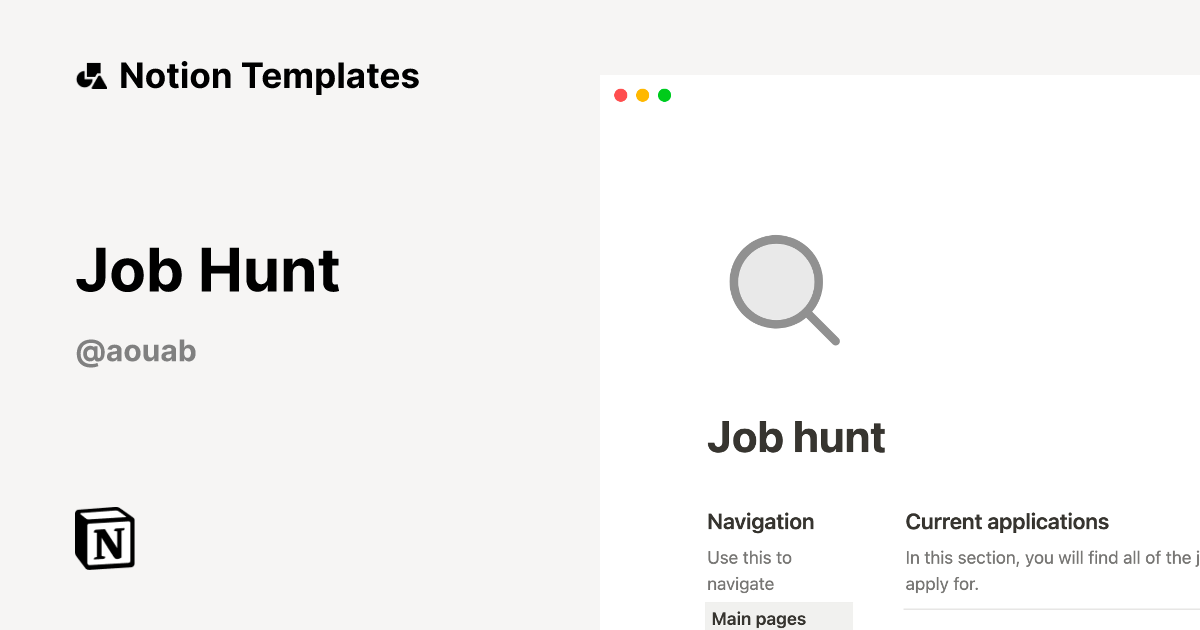Click the Job Hunt template title
The width and height of the screenshot is (1200, 630).
coord(207,270)
